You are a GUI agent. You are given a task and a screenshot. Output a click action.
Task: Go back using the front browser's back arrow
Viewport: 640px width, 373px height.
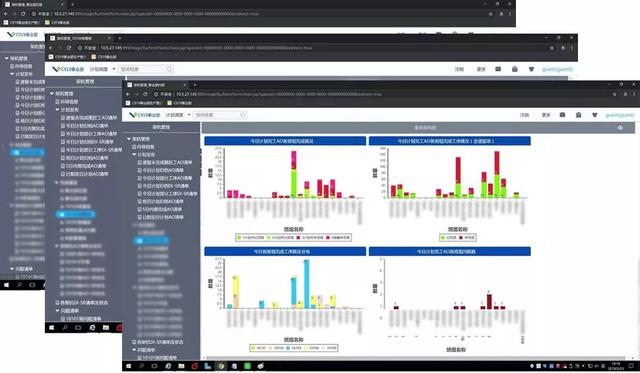(128, 94)
